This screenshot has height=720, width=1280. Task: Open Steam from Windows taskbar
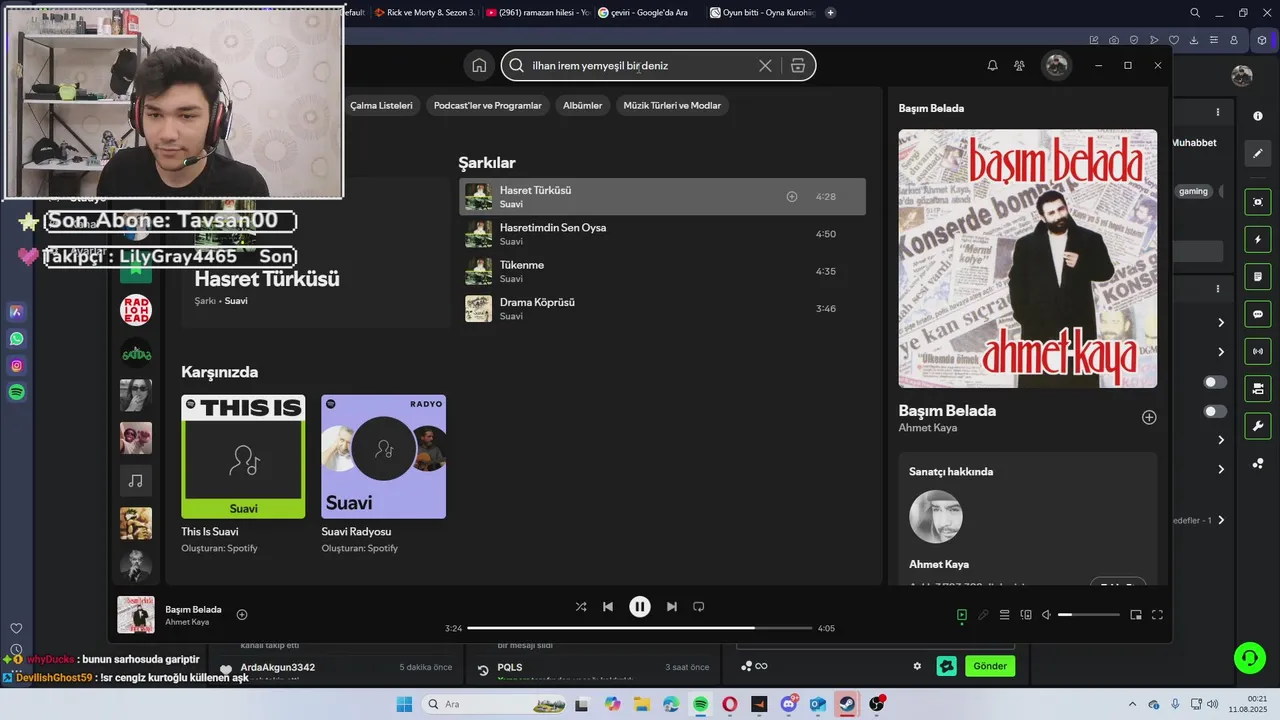847,704
